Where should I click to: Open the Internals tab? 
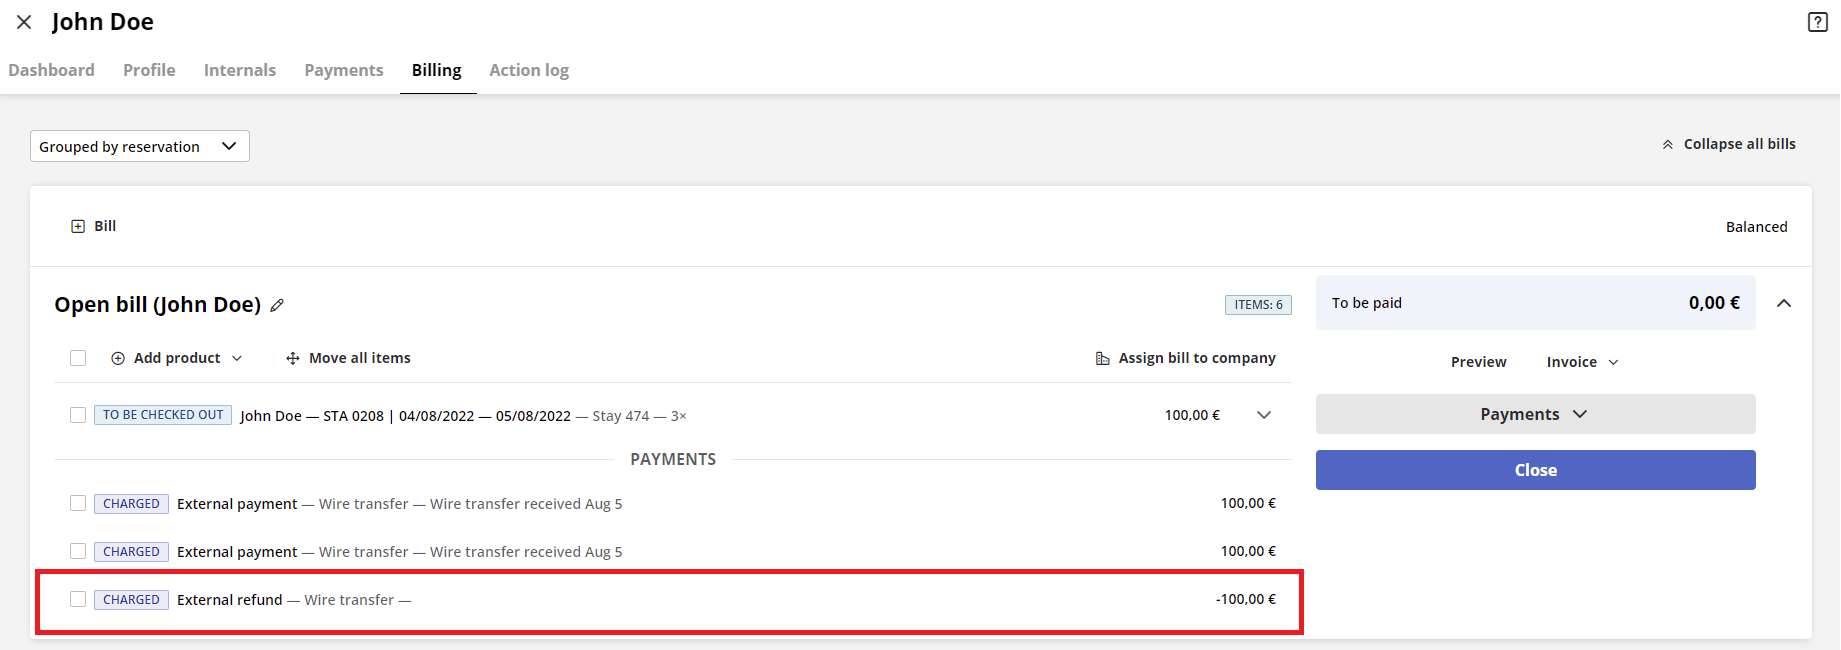click(x=240, y=70)
